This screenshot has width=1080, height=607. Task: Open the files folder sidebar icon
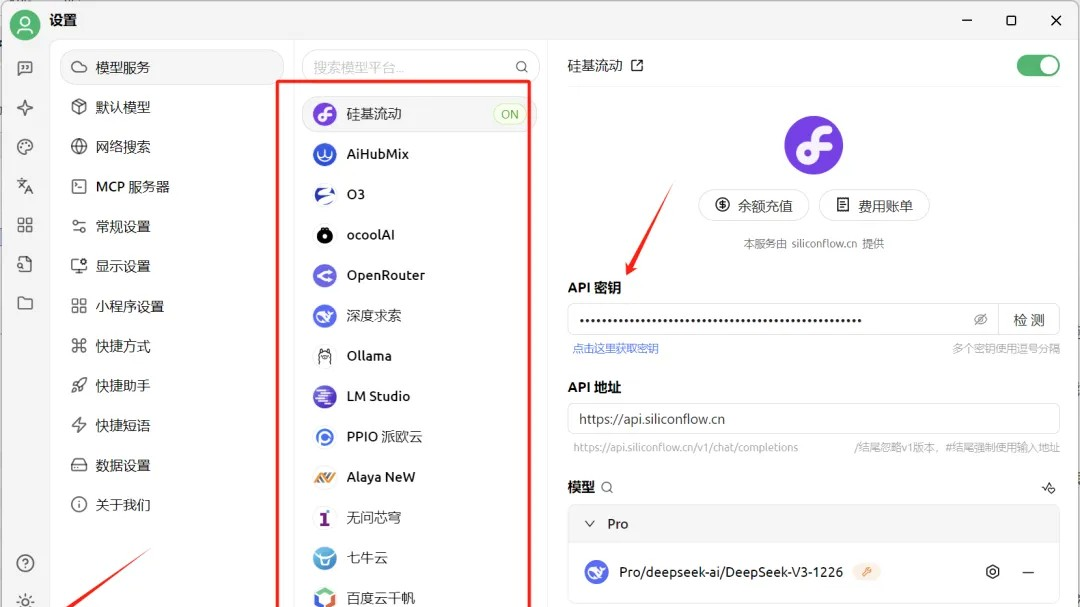coord(25,303)
